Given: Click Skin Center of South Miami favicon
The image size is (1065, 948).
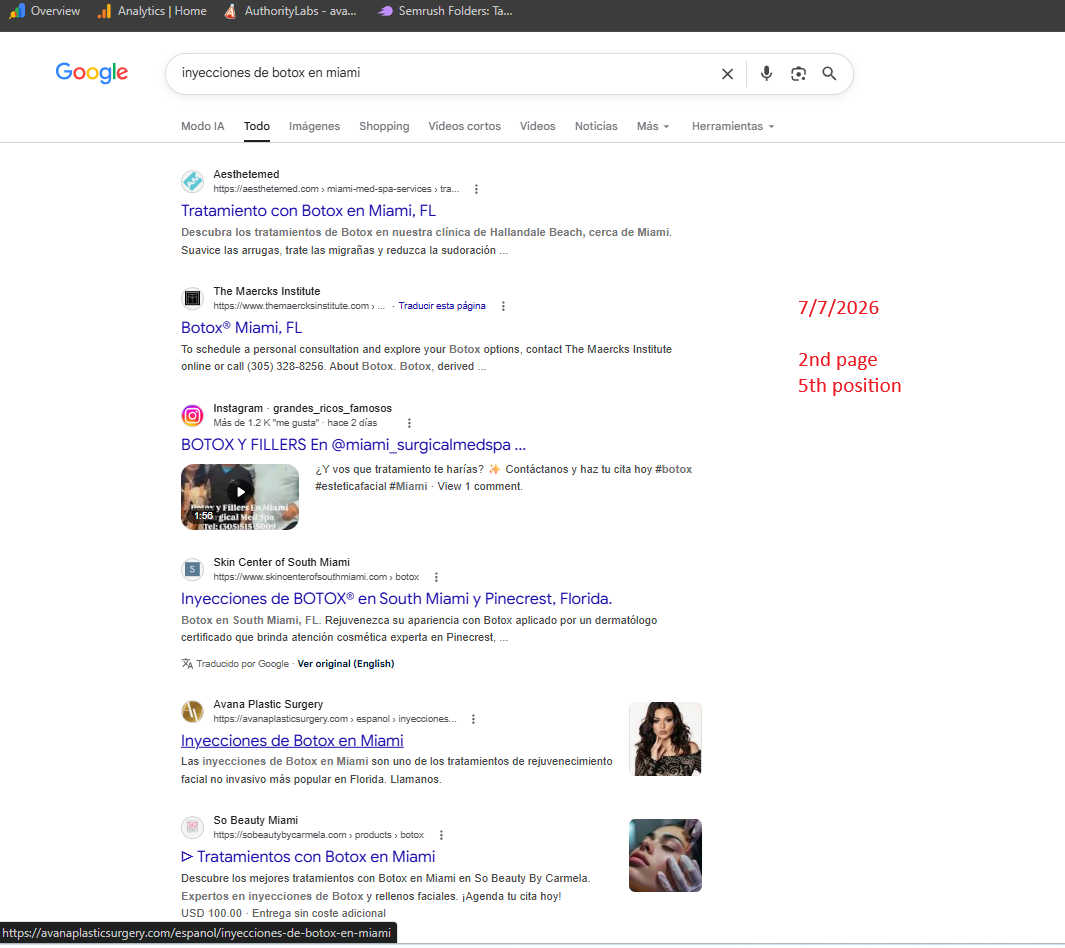Looking at the screenshot, I should 193,569.
